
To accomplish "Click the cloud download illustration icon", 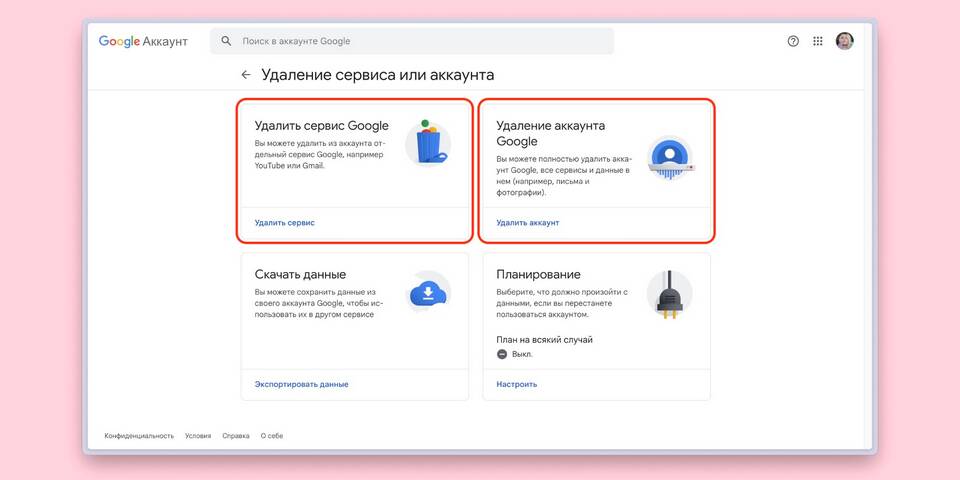I will click(x=428, y=292).
